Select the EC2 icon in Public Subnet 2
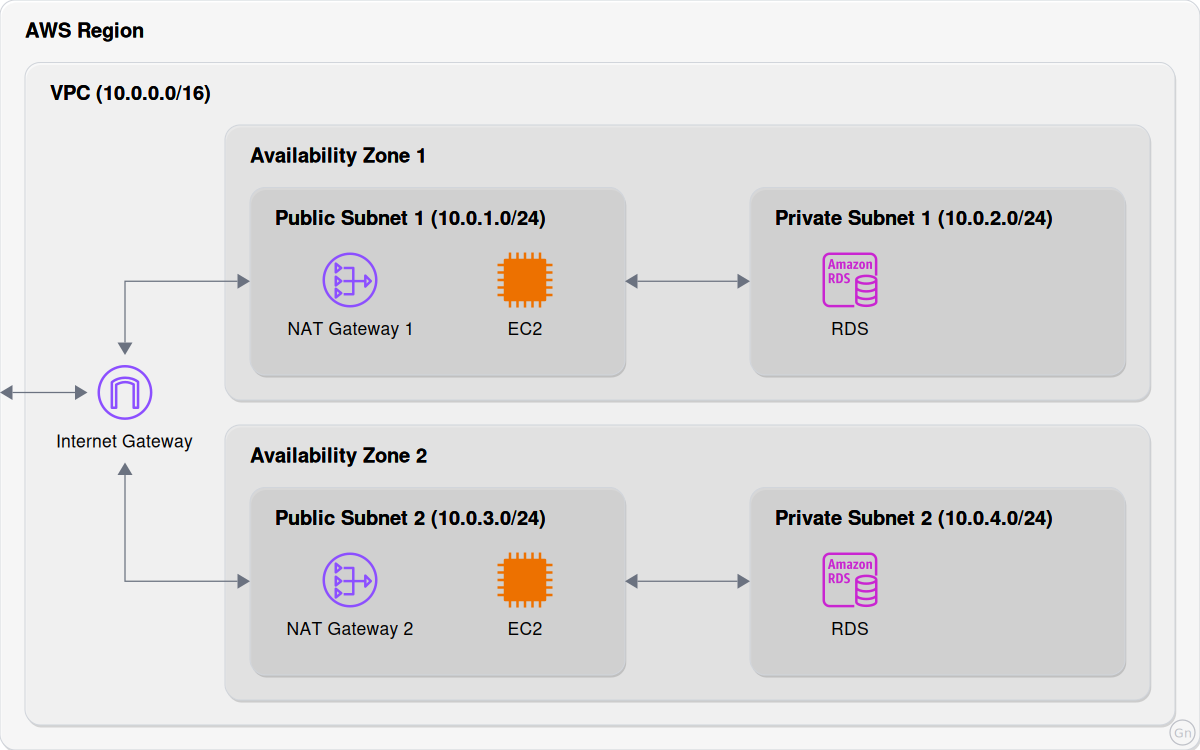This screenshot has height=750, width=1200. 525,580
